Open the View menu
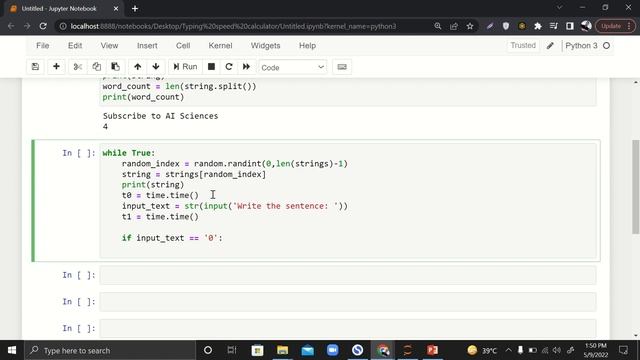This screenshot has width=640, height=360. point(109,46)
